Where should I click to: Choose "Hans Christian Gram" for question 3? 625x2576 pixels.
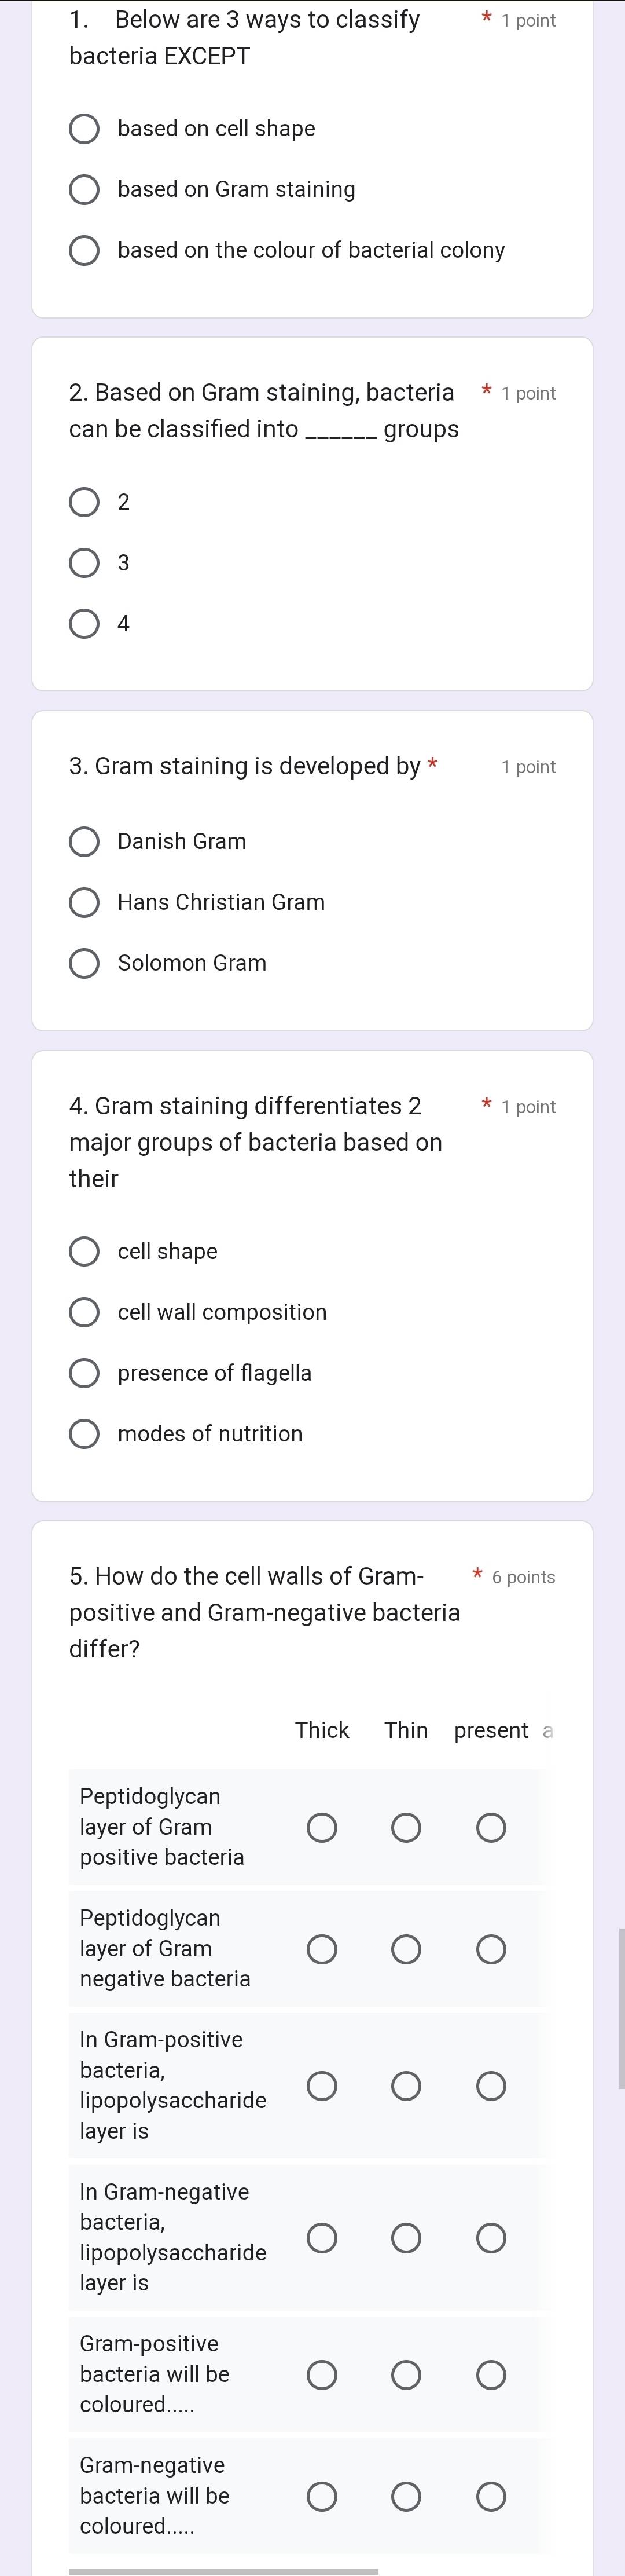tap(84, 903)
